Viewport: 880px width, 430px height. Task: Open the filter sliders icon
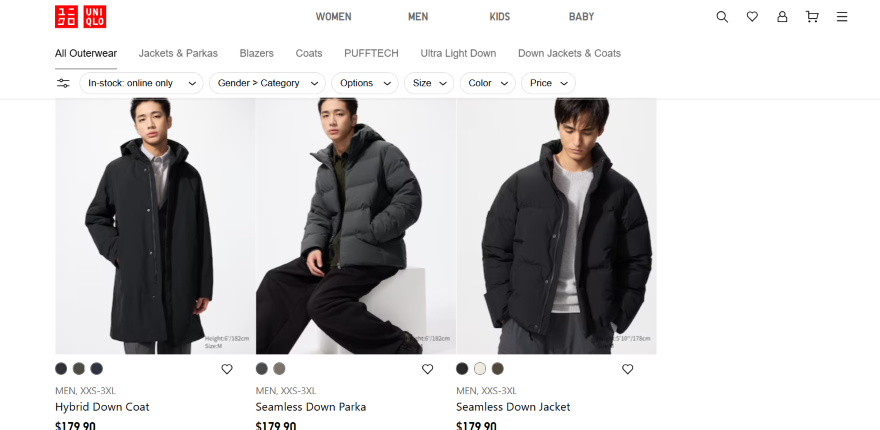click(x=63, y=83)
